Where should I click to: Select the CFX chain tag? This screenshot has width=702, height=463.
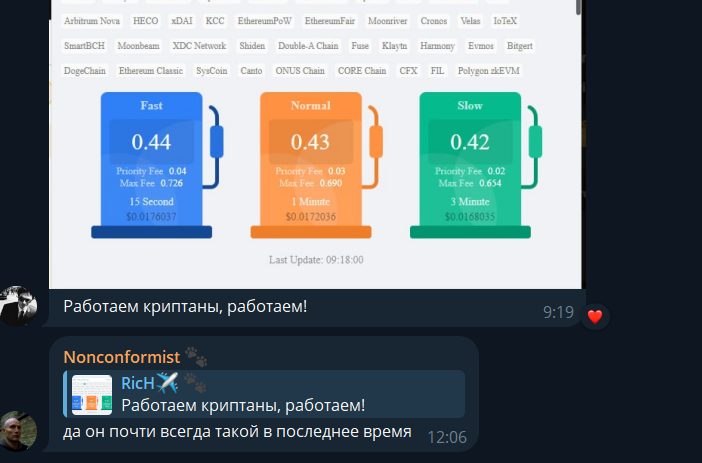tap(408, 71)
